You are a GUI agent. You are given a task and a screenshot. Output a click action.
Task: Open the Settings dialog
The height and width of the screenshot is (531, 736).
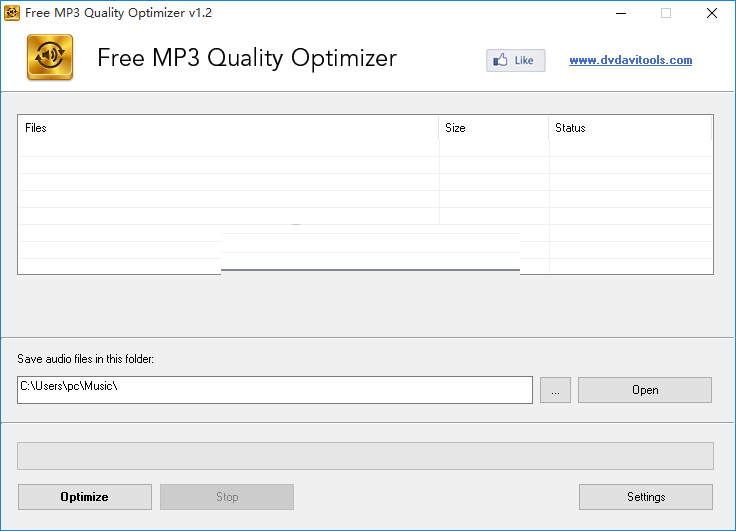pos(645,497)
